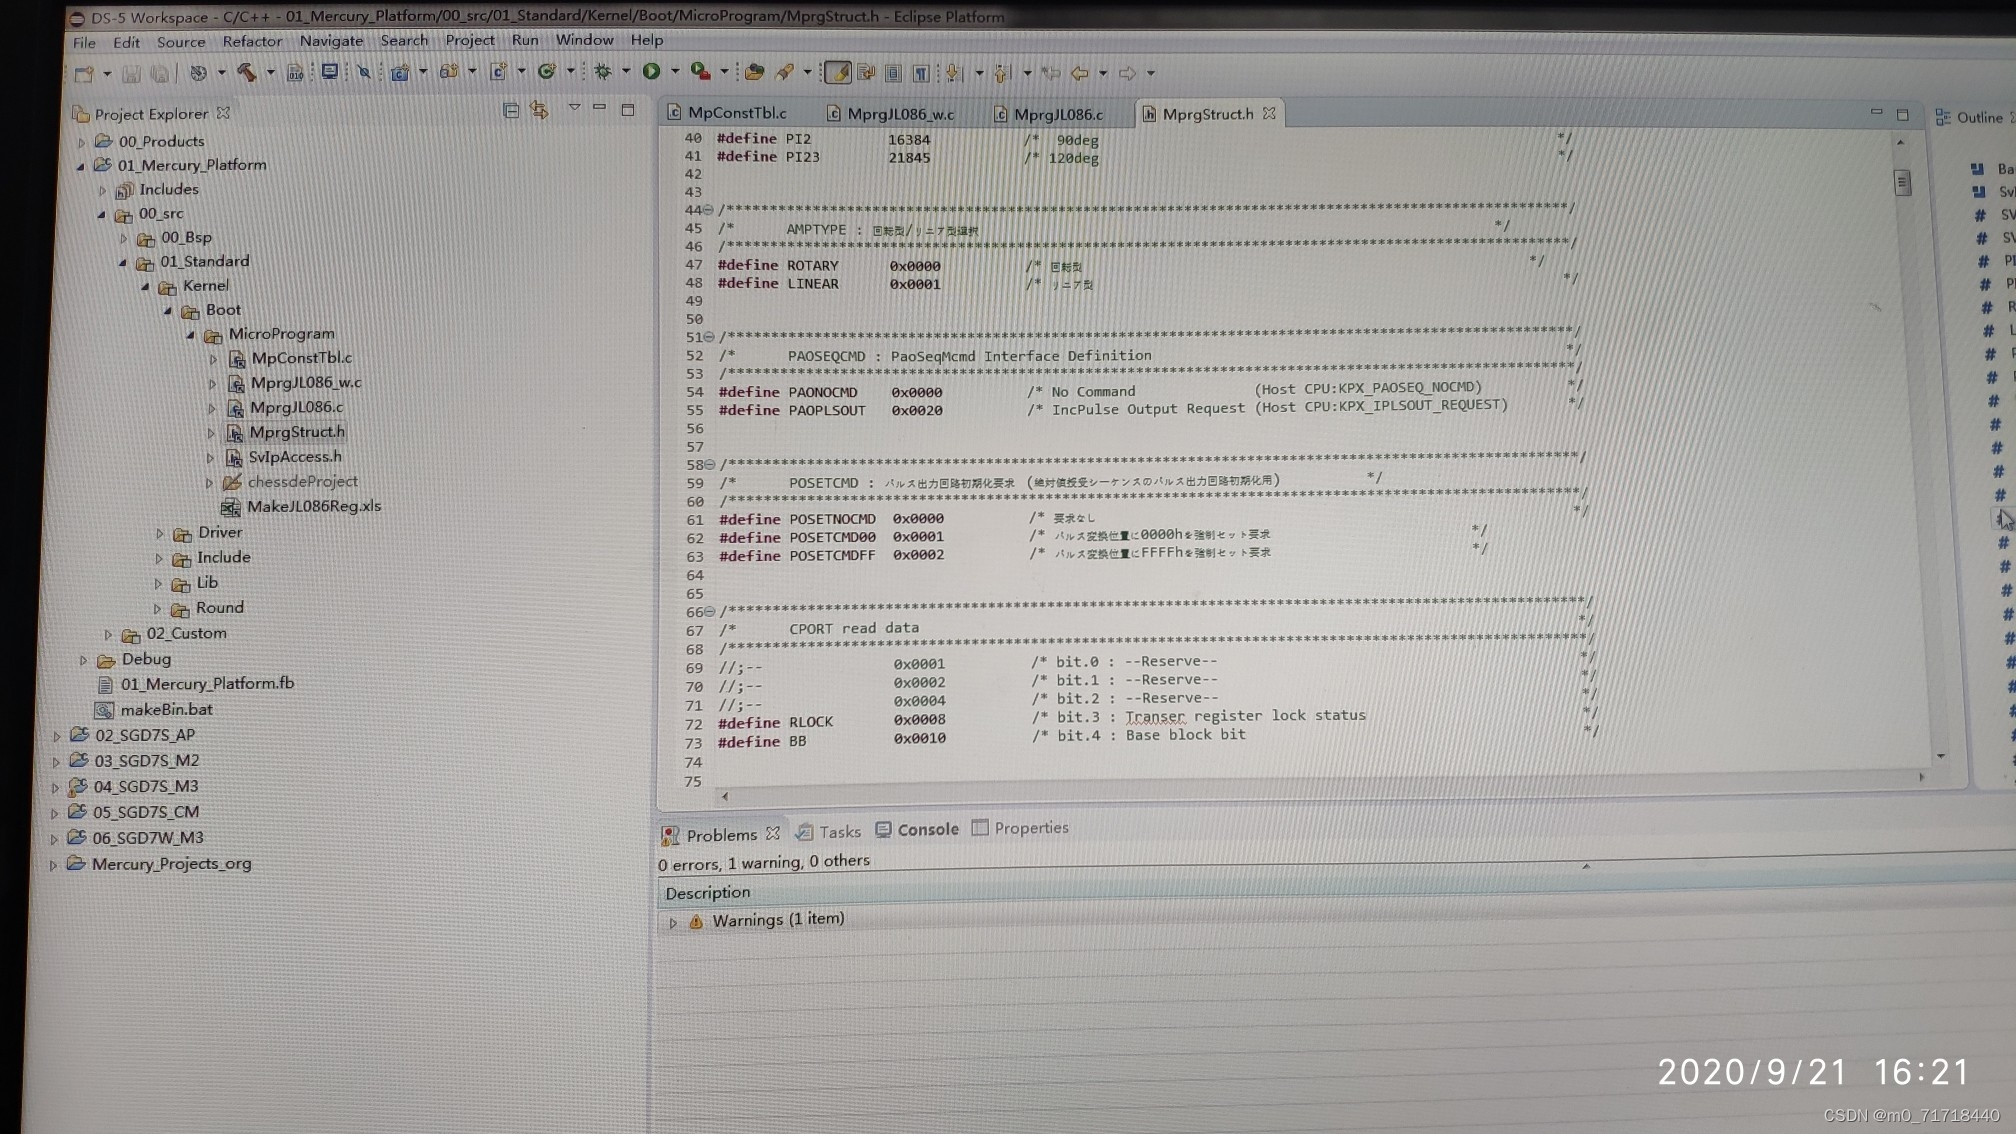
Task: Click the New Class green icon
Action: tap(546, 72)
